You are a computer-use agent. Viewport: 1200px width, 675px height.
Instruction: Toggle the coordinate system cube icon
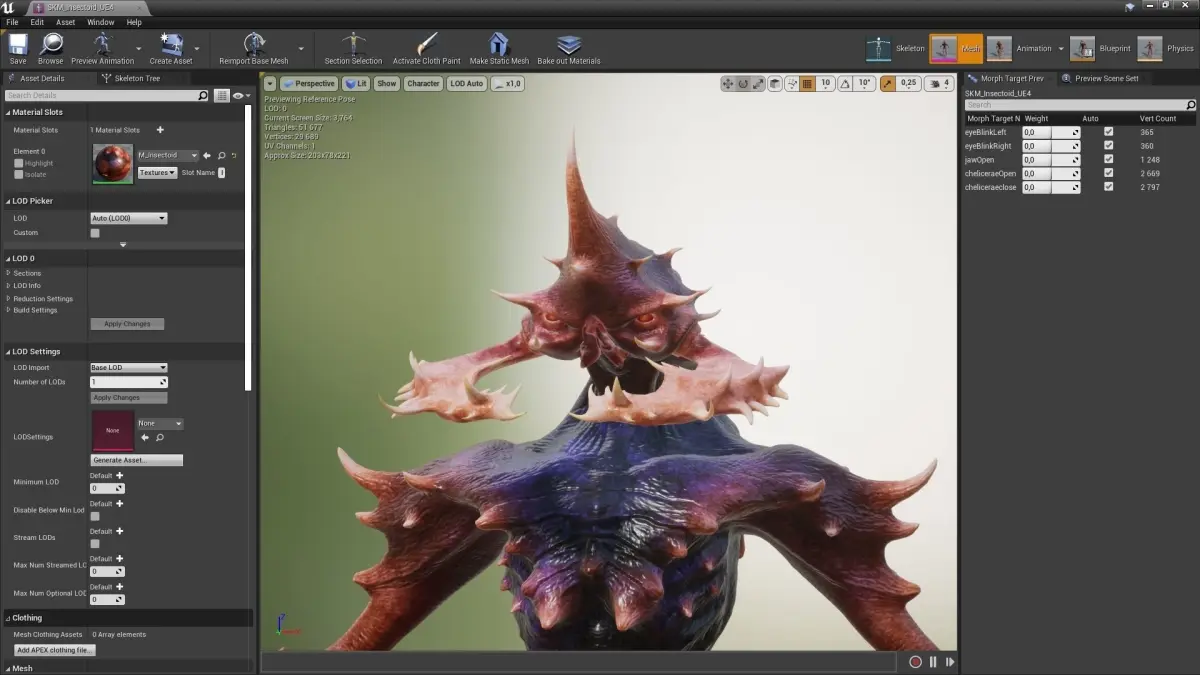tap(776, 84)
